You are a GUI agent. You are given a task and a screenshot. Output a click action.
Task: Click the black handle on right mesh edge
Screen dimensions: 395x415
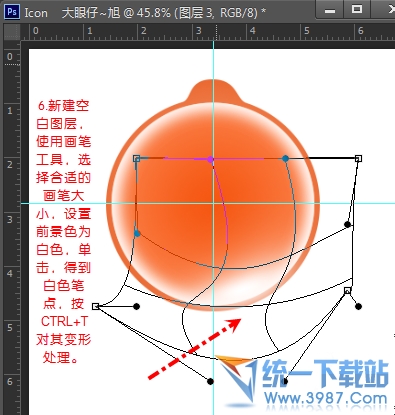(347, 224)
